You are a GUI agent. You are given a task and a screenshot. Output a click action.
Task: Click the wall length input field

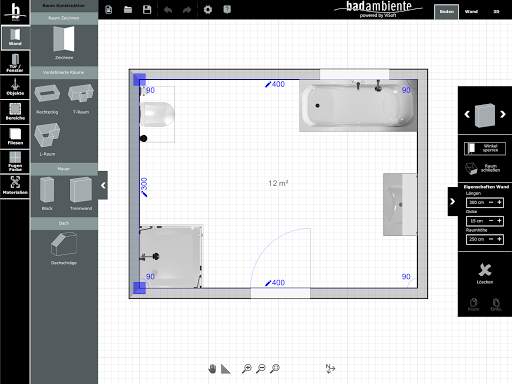pos(476,202)
